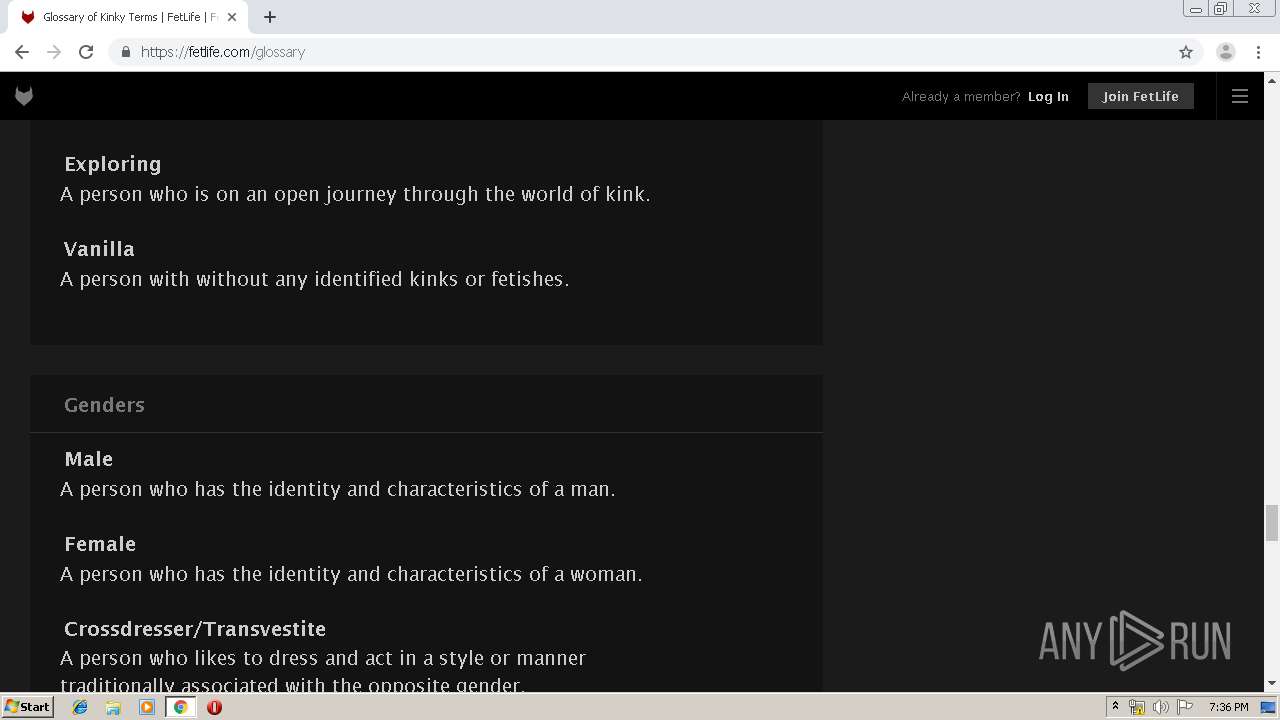Click the Vanilla definition sentence
The image size is (1280, 720).
[x=315, y=279]
